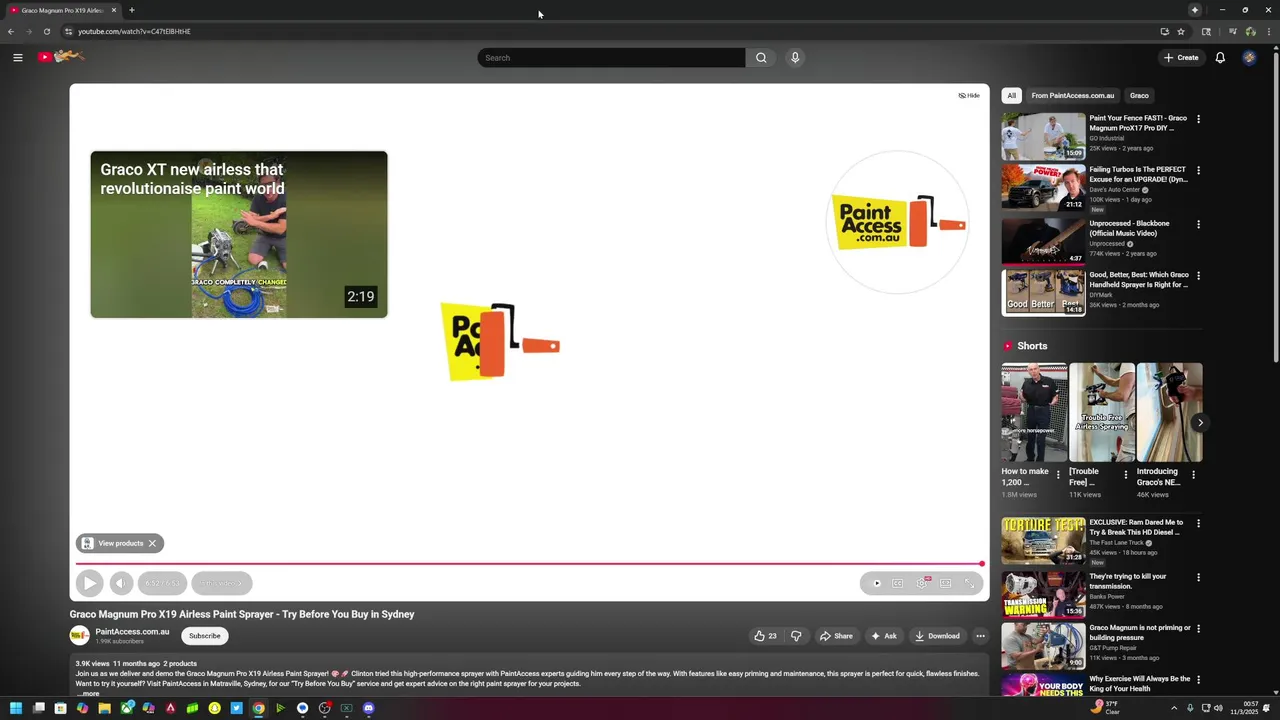
Task: Open the Chrome three-dot menu
Action: 1267,31
